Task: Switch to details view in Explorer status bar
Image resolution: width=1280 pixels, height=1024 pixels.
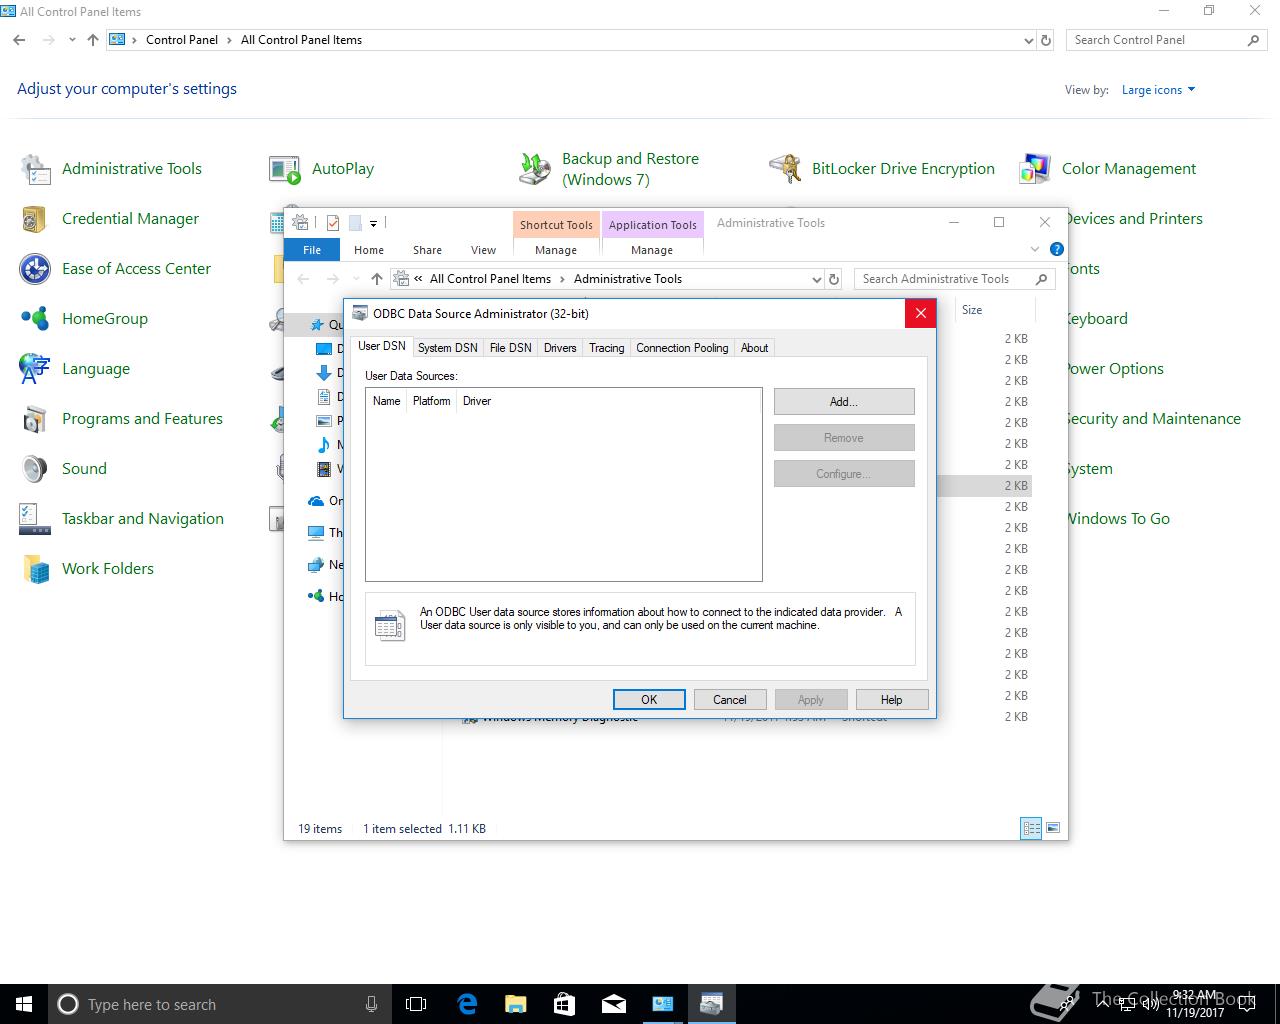Action: 1031,828
